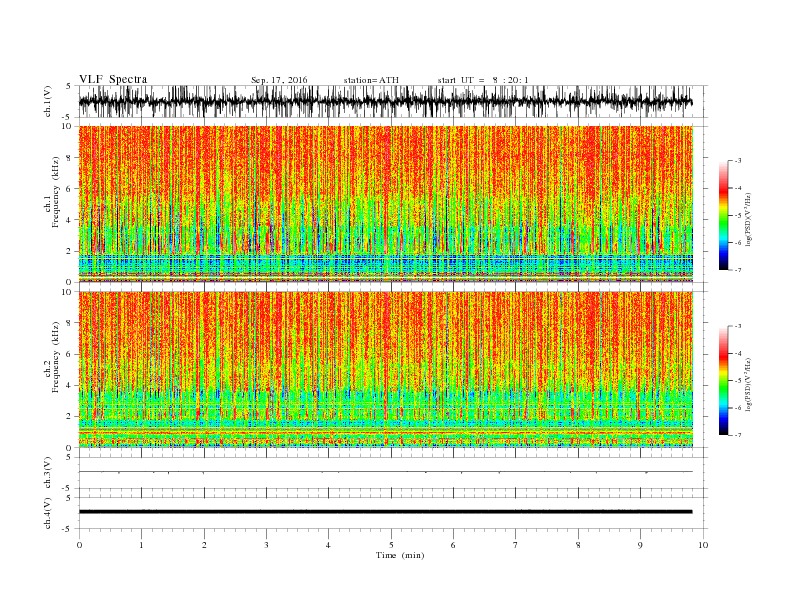The image size is (792, 612).
Task: Click time axis tick label "3"
Action: pyautogui.click(x=266, y=545)
